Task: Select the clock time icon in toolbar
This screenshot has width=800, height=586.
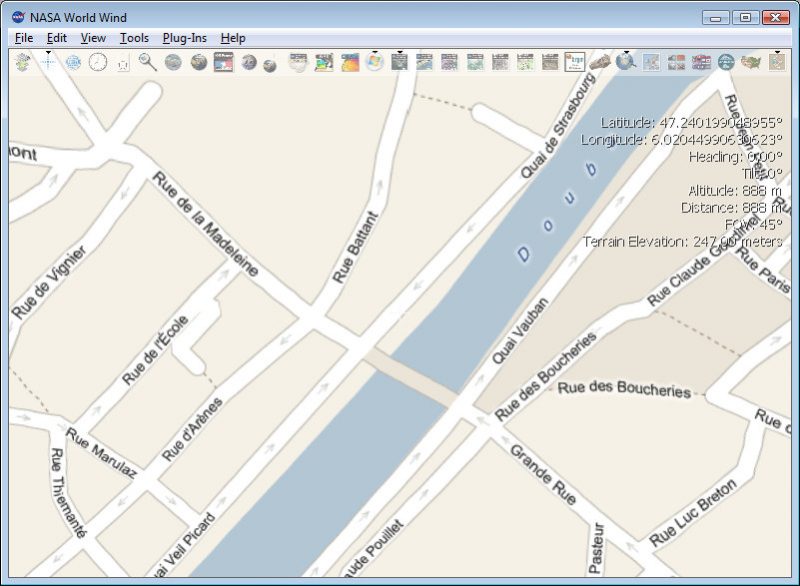Action: [x=98, y=63]
